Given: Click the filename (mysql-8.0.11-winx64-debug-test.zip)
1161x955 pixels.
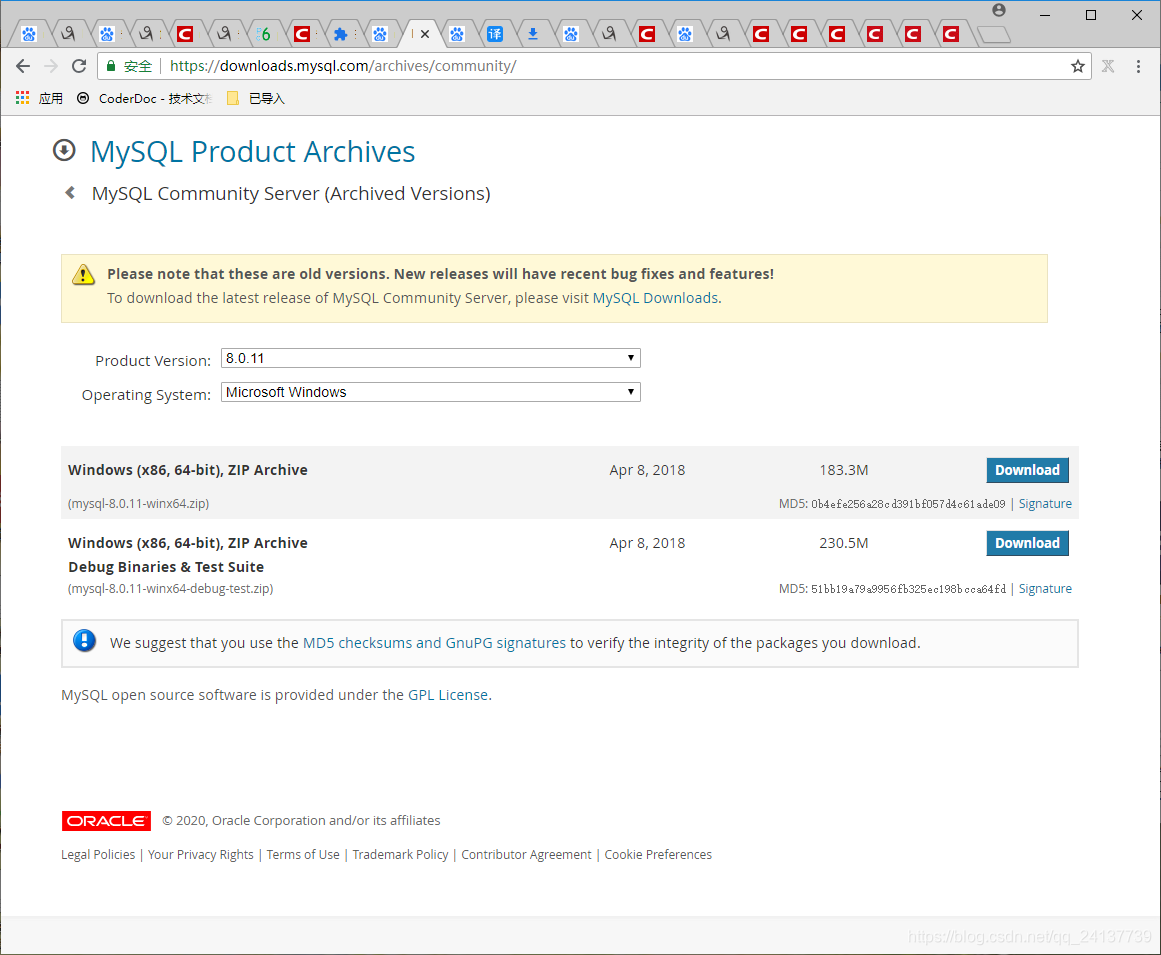Looking at the screenshot, I should (170, 589).
